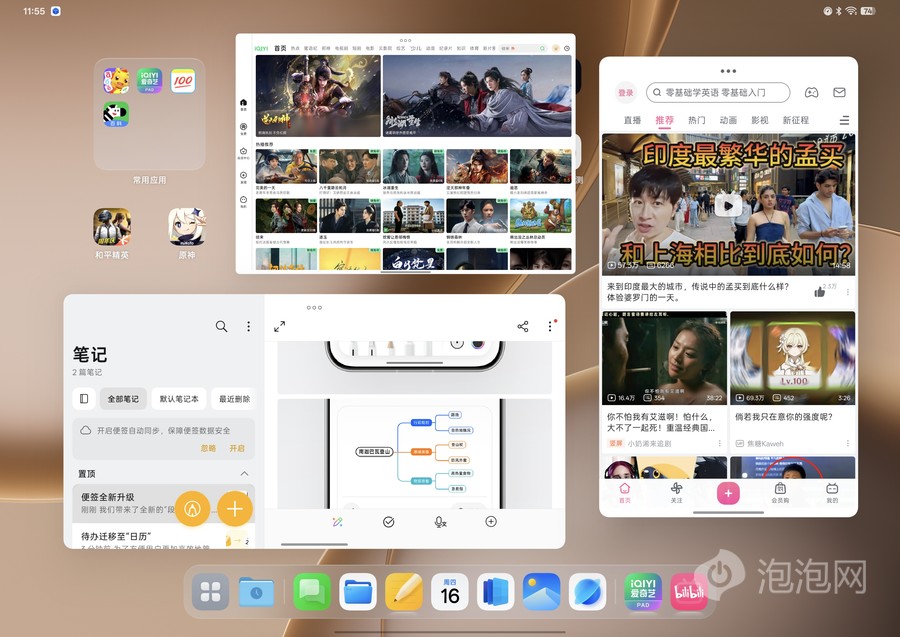Open the Bilibili game center controller icon
Viewport: 900px width, 637px height.
coord(812,93)
